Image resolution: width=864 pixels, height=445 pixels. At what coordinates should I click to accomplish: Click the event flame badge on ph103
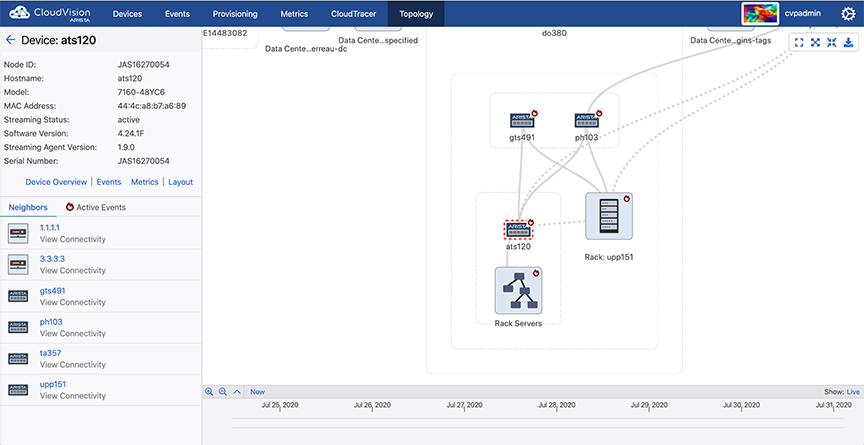[599, 113]
